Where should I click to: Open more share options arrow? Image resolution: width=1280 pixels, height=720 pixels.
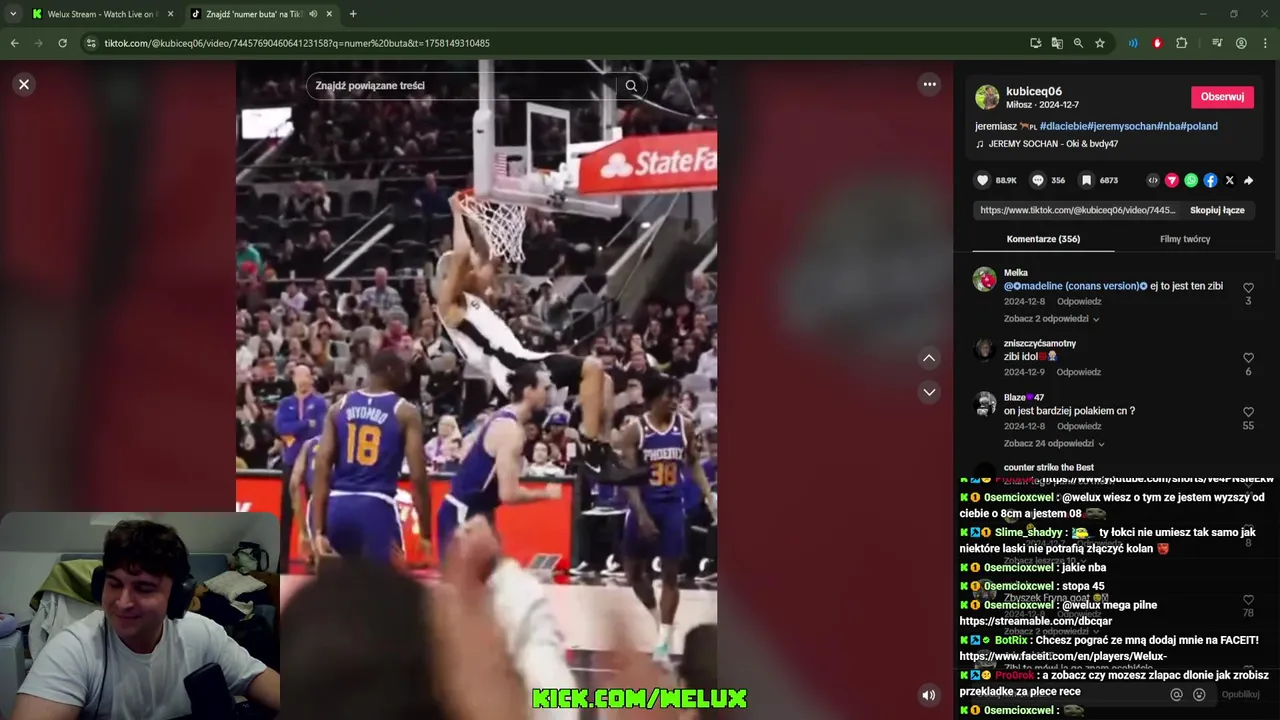[x=1248, y=180]
